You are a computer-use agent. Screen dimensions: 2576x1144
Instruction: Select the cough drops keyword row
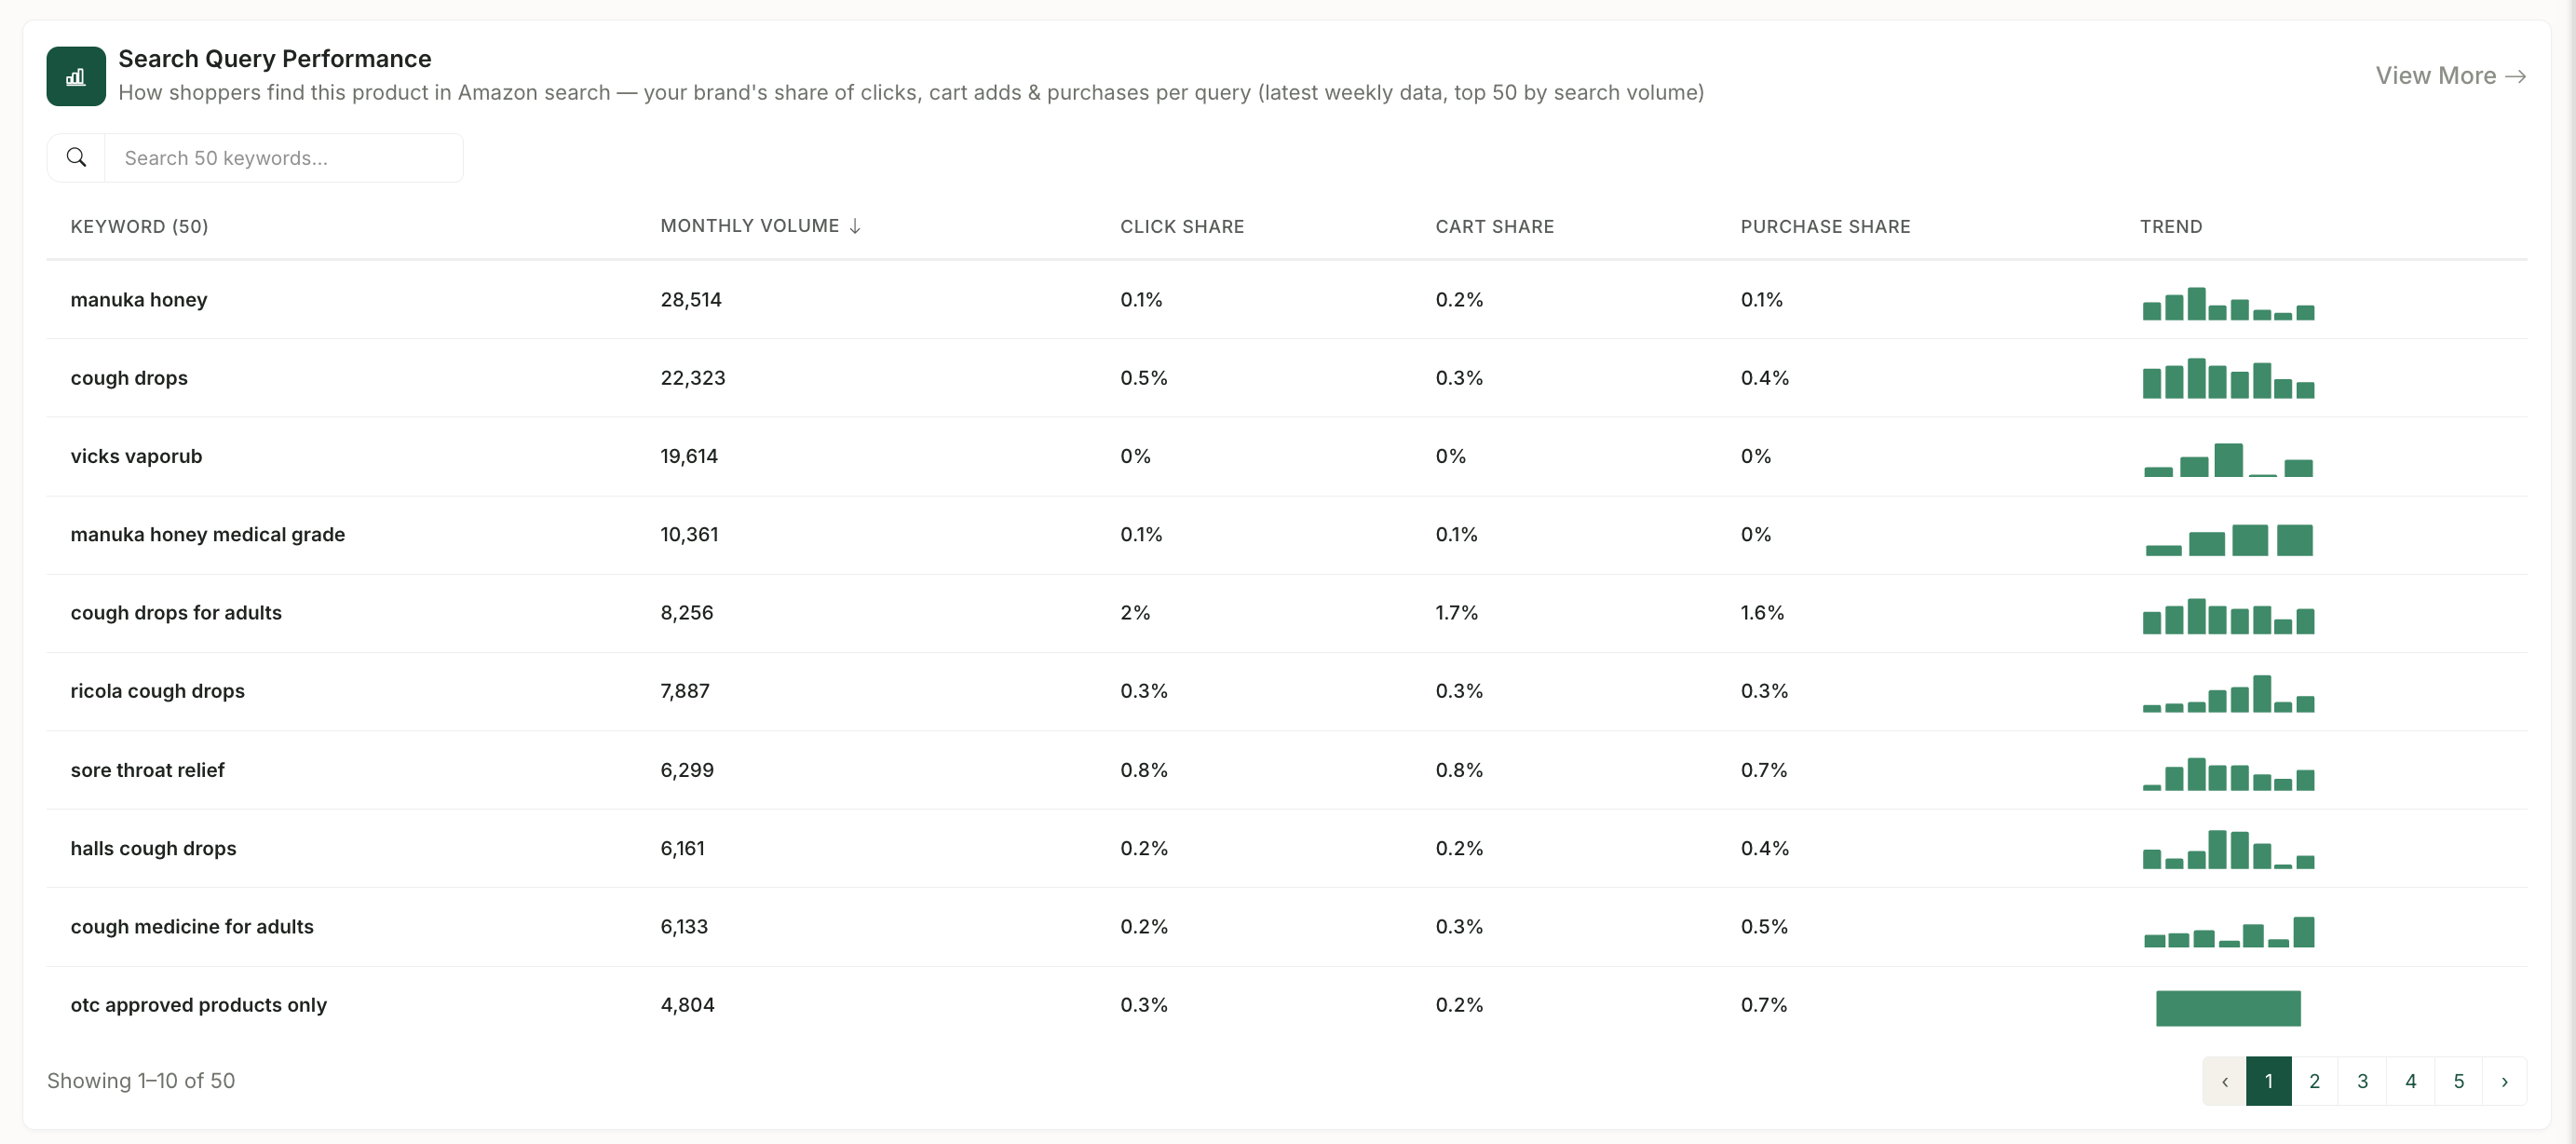pyautogui.click(x=1286, y=378)
